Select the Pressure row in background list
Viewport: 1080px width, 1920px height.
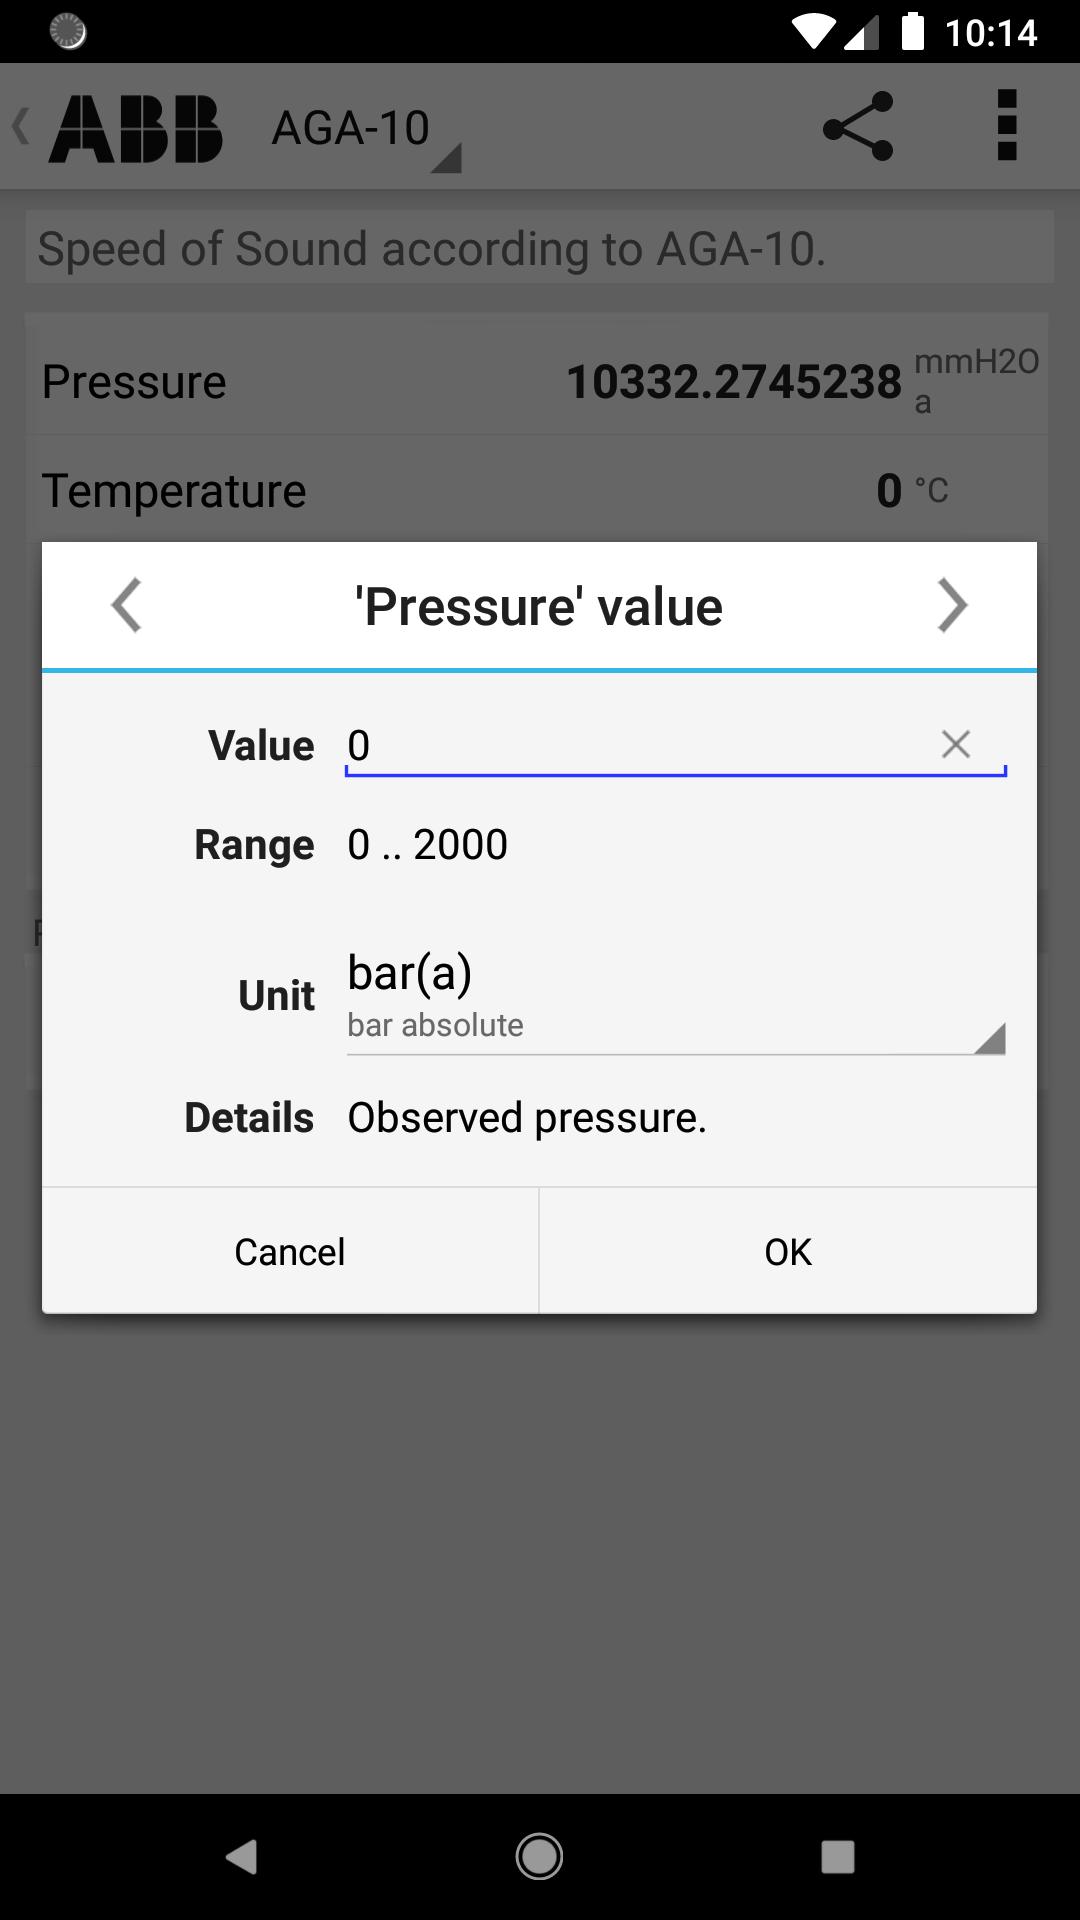coord(537,382)
